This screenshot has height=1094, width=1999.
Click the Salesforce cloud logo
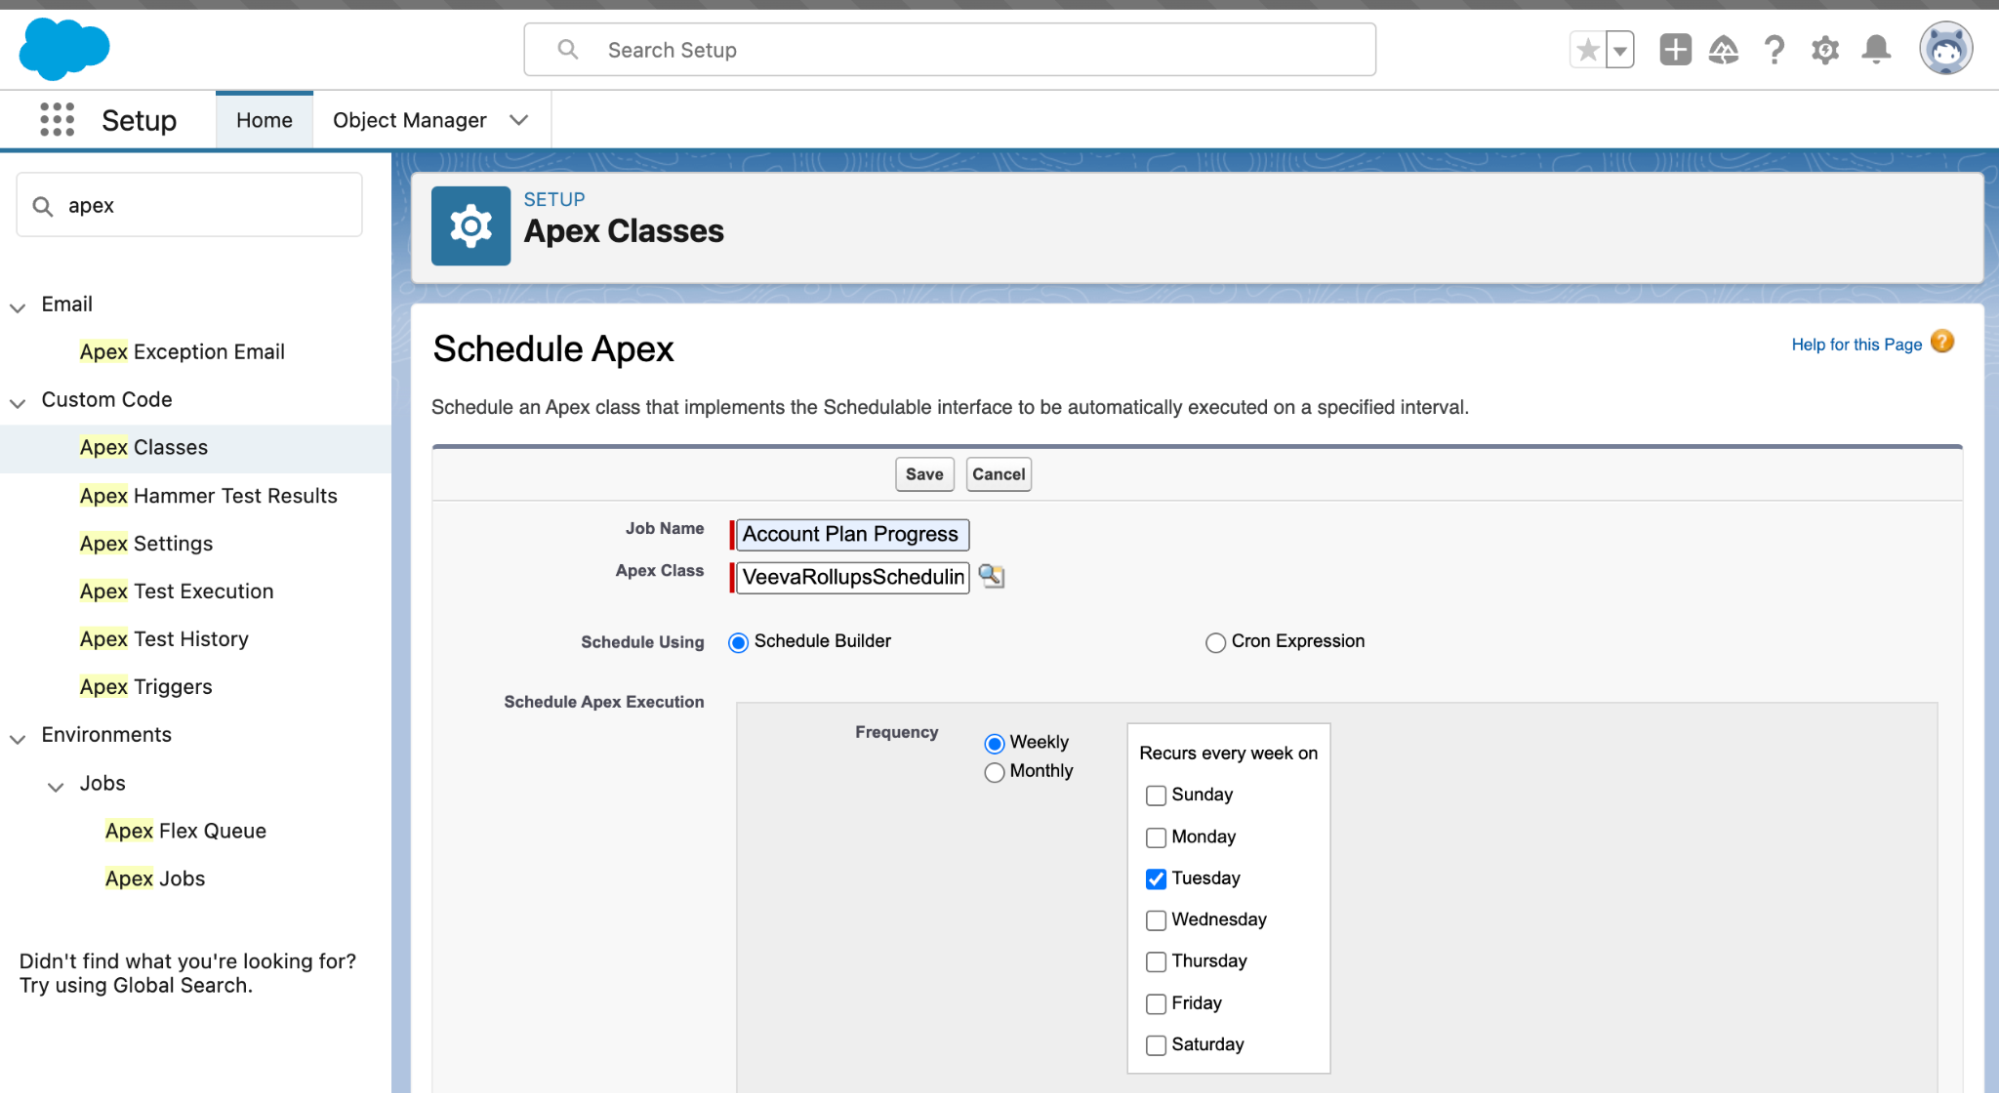click(x=64, y=48)
